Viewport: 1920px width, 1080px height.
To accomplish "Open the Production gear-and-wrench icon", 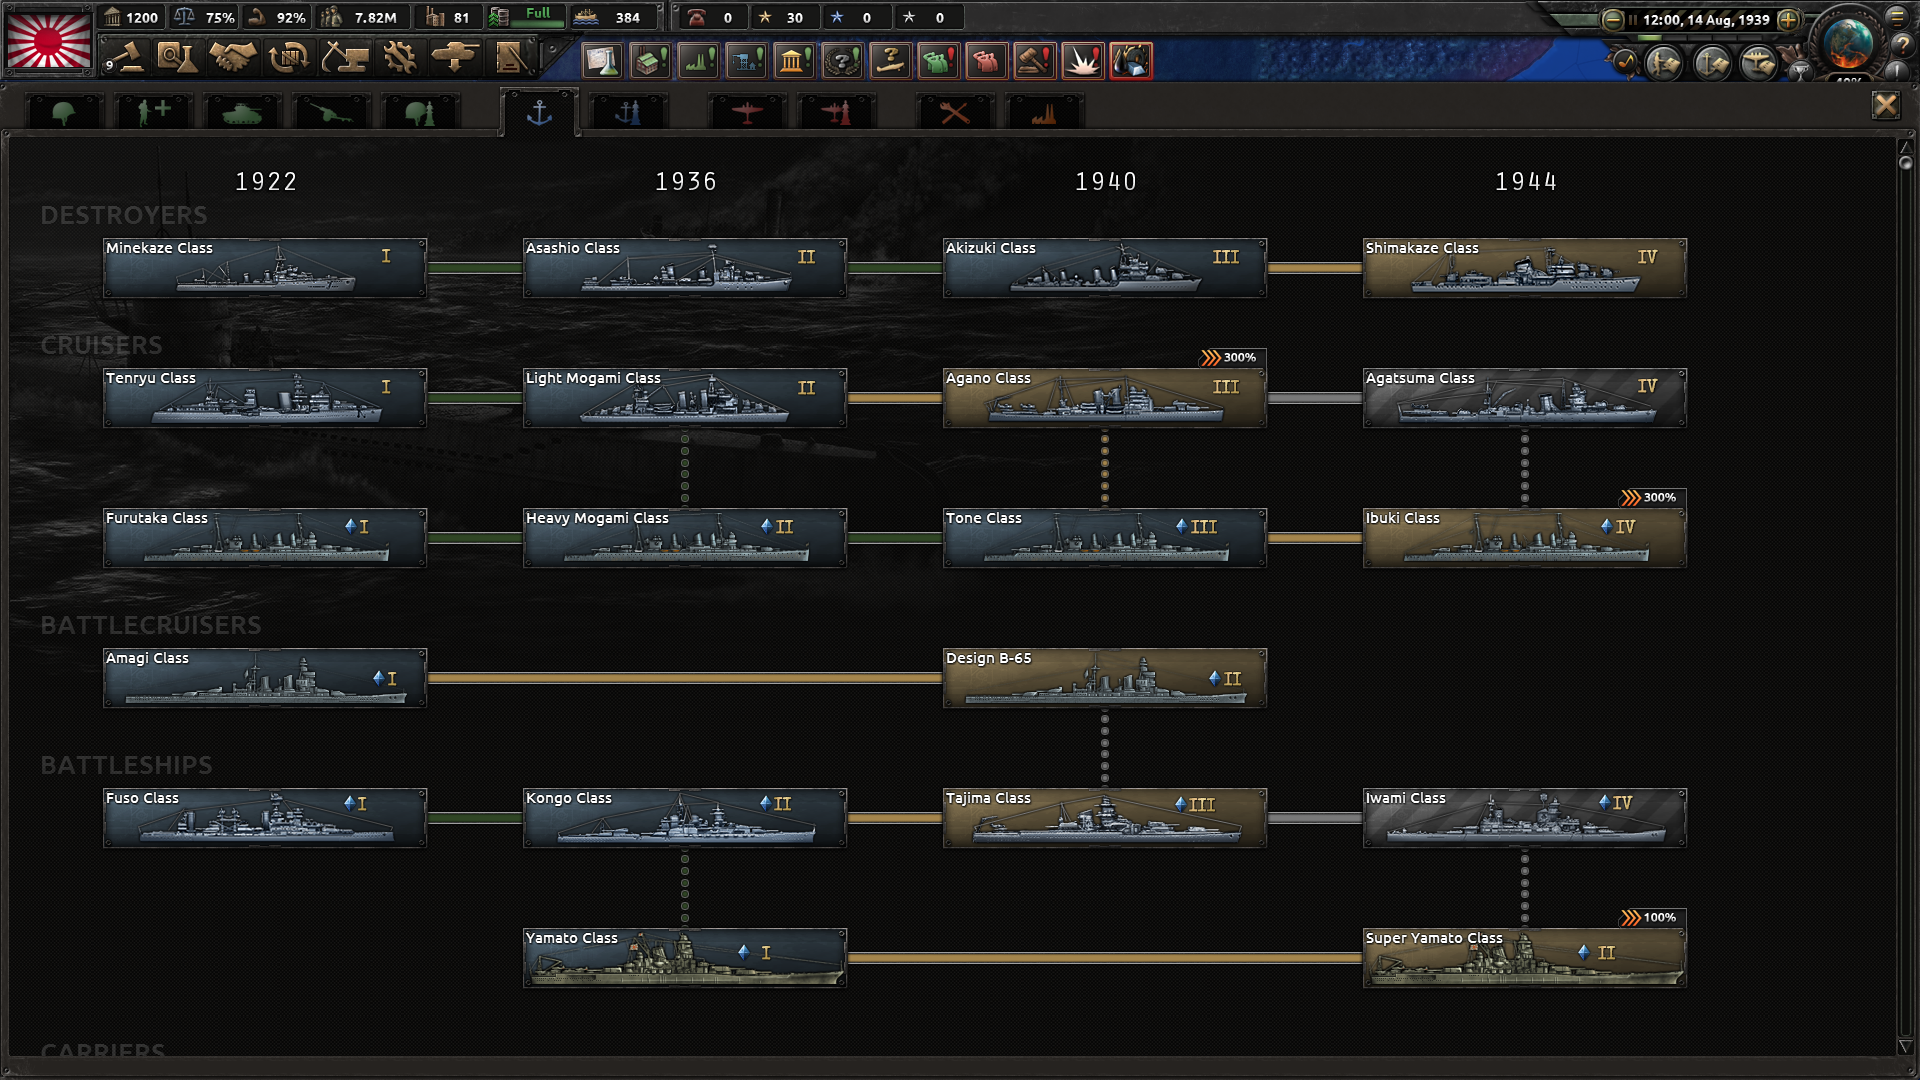I will click(400, 58).
